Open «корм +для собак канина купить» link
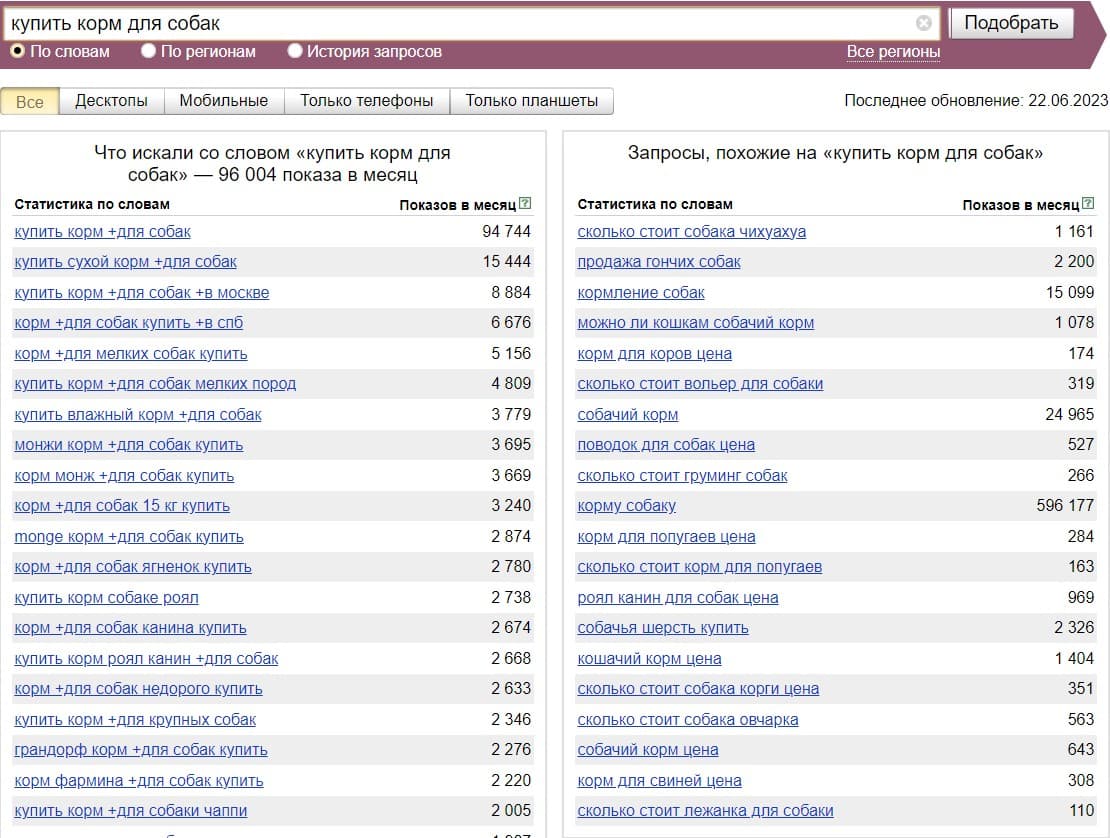The image size is (1110, 838). tap(130, 628)
